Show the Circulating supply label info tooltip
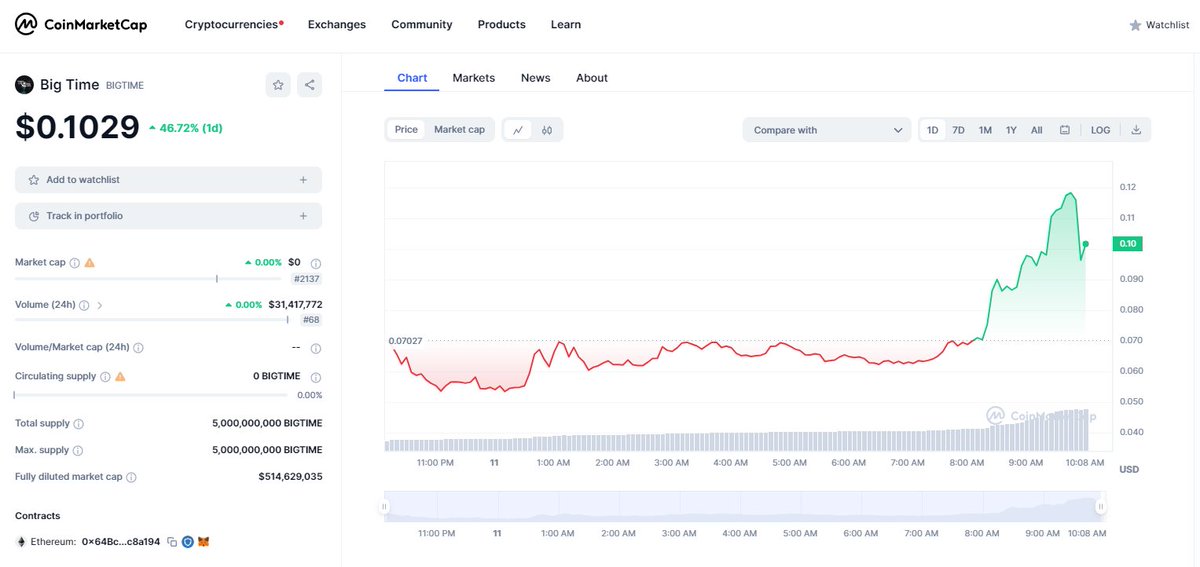Screen dimensions: 1200x567 coord(105,377)
